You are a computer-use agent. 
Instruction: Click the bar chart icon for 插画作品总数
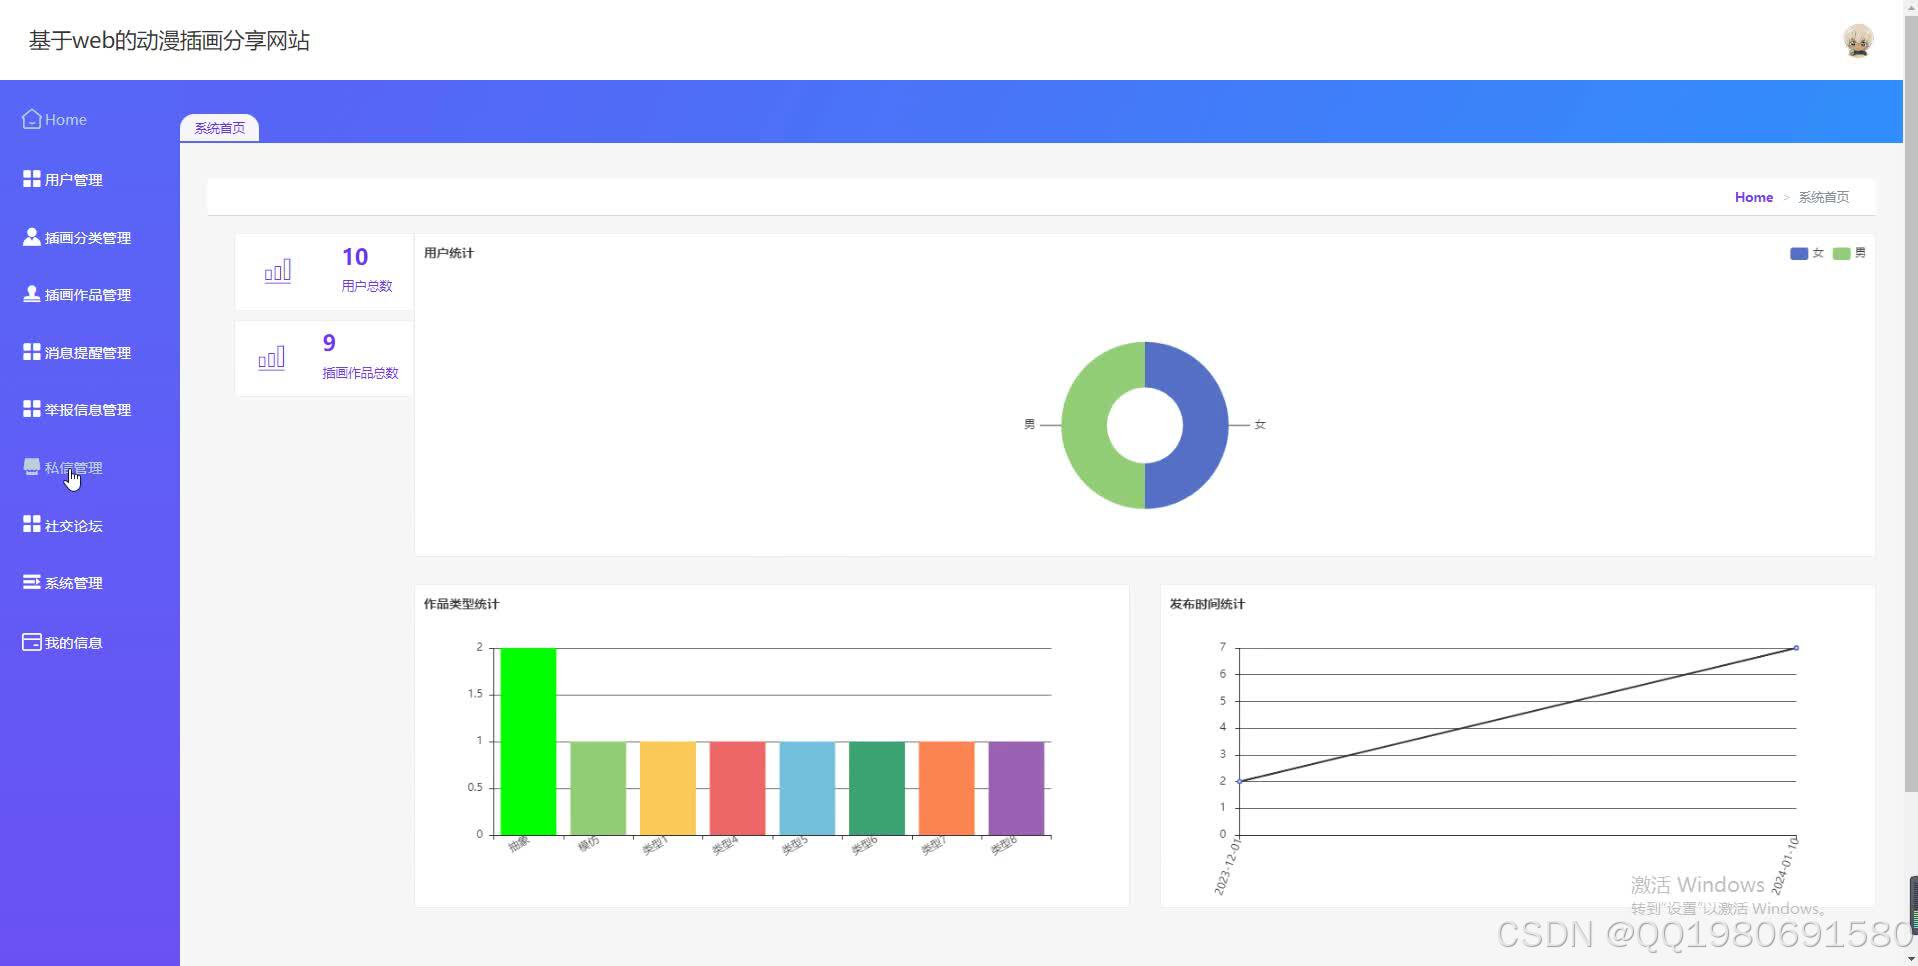coord(272,358)
